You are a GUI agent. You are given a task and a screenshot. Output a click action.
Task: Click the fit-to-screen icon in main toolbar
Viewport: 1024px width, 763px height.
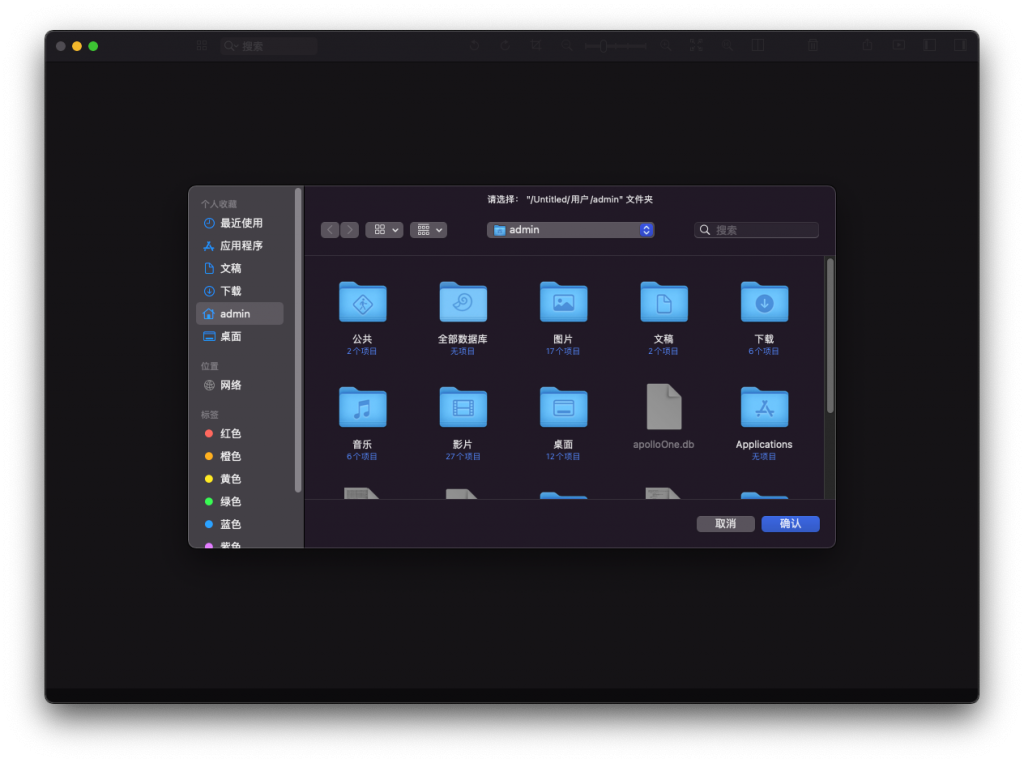pos(696,46)
